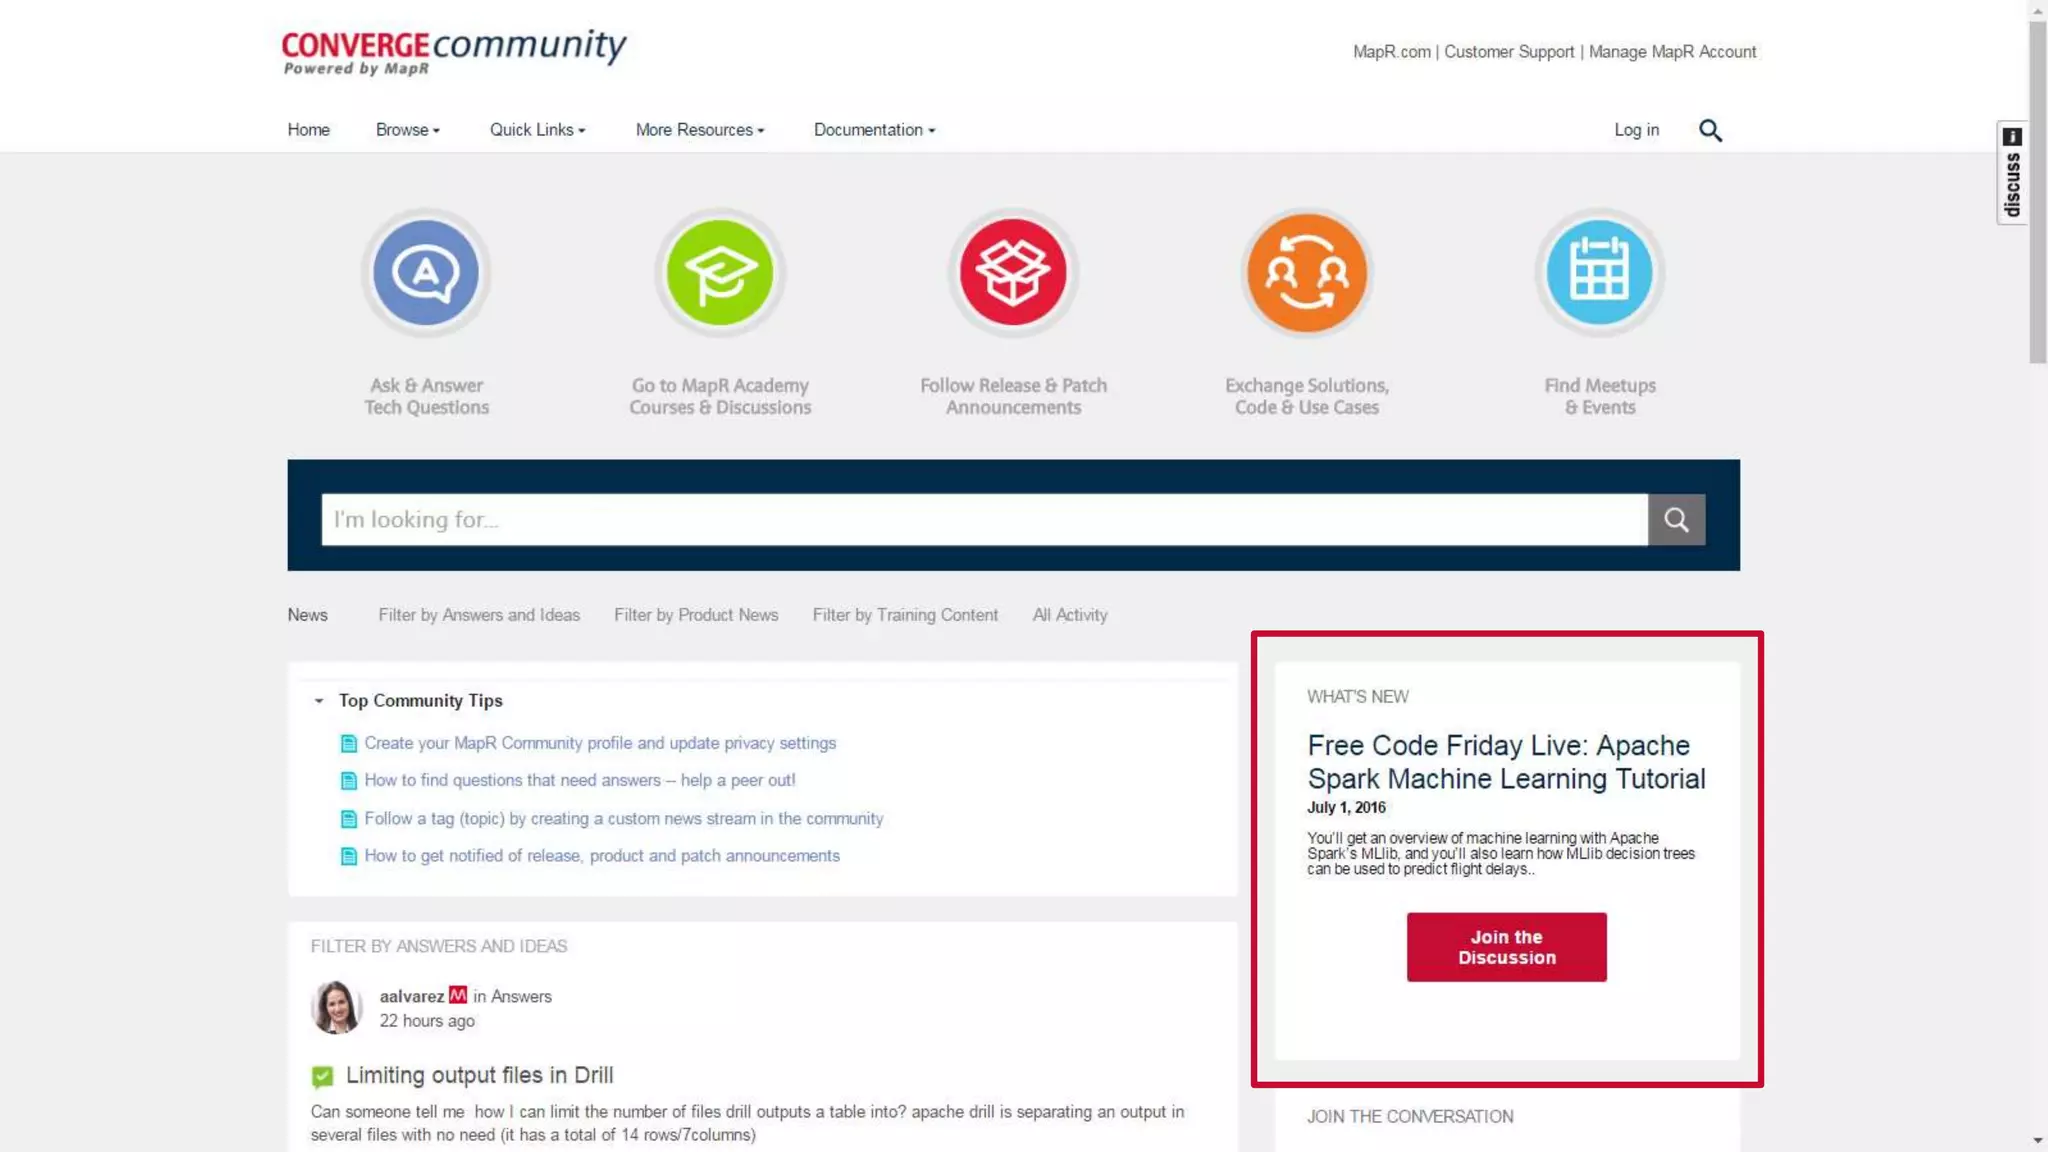Click the page's vertical scrollbar thumb
The height and width of the screenshot is (1152, 2048).
2037,190
